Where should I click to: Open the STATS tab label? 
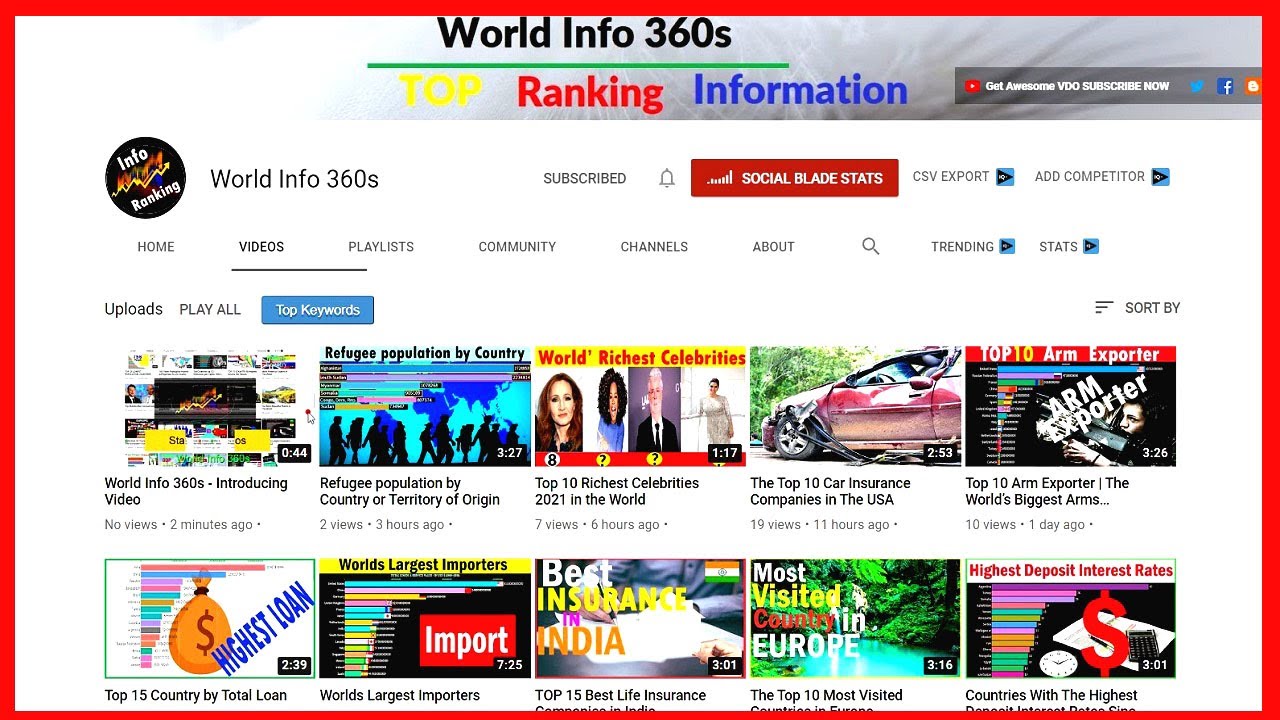(x=1058, y=247)
